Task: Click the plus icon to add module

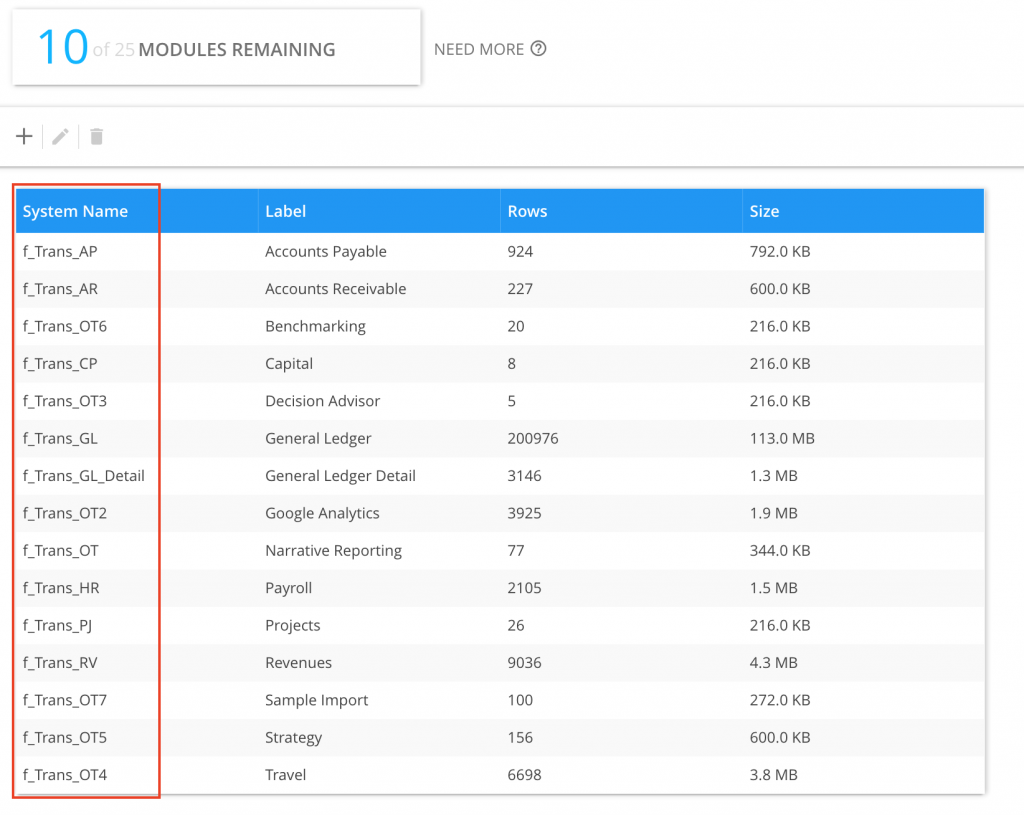Action: point(25,136)
